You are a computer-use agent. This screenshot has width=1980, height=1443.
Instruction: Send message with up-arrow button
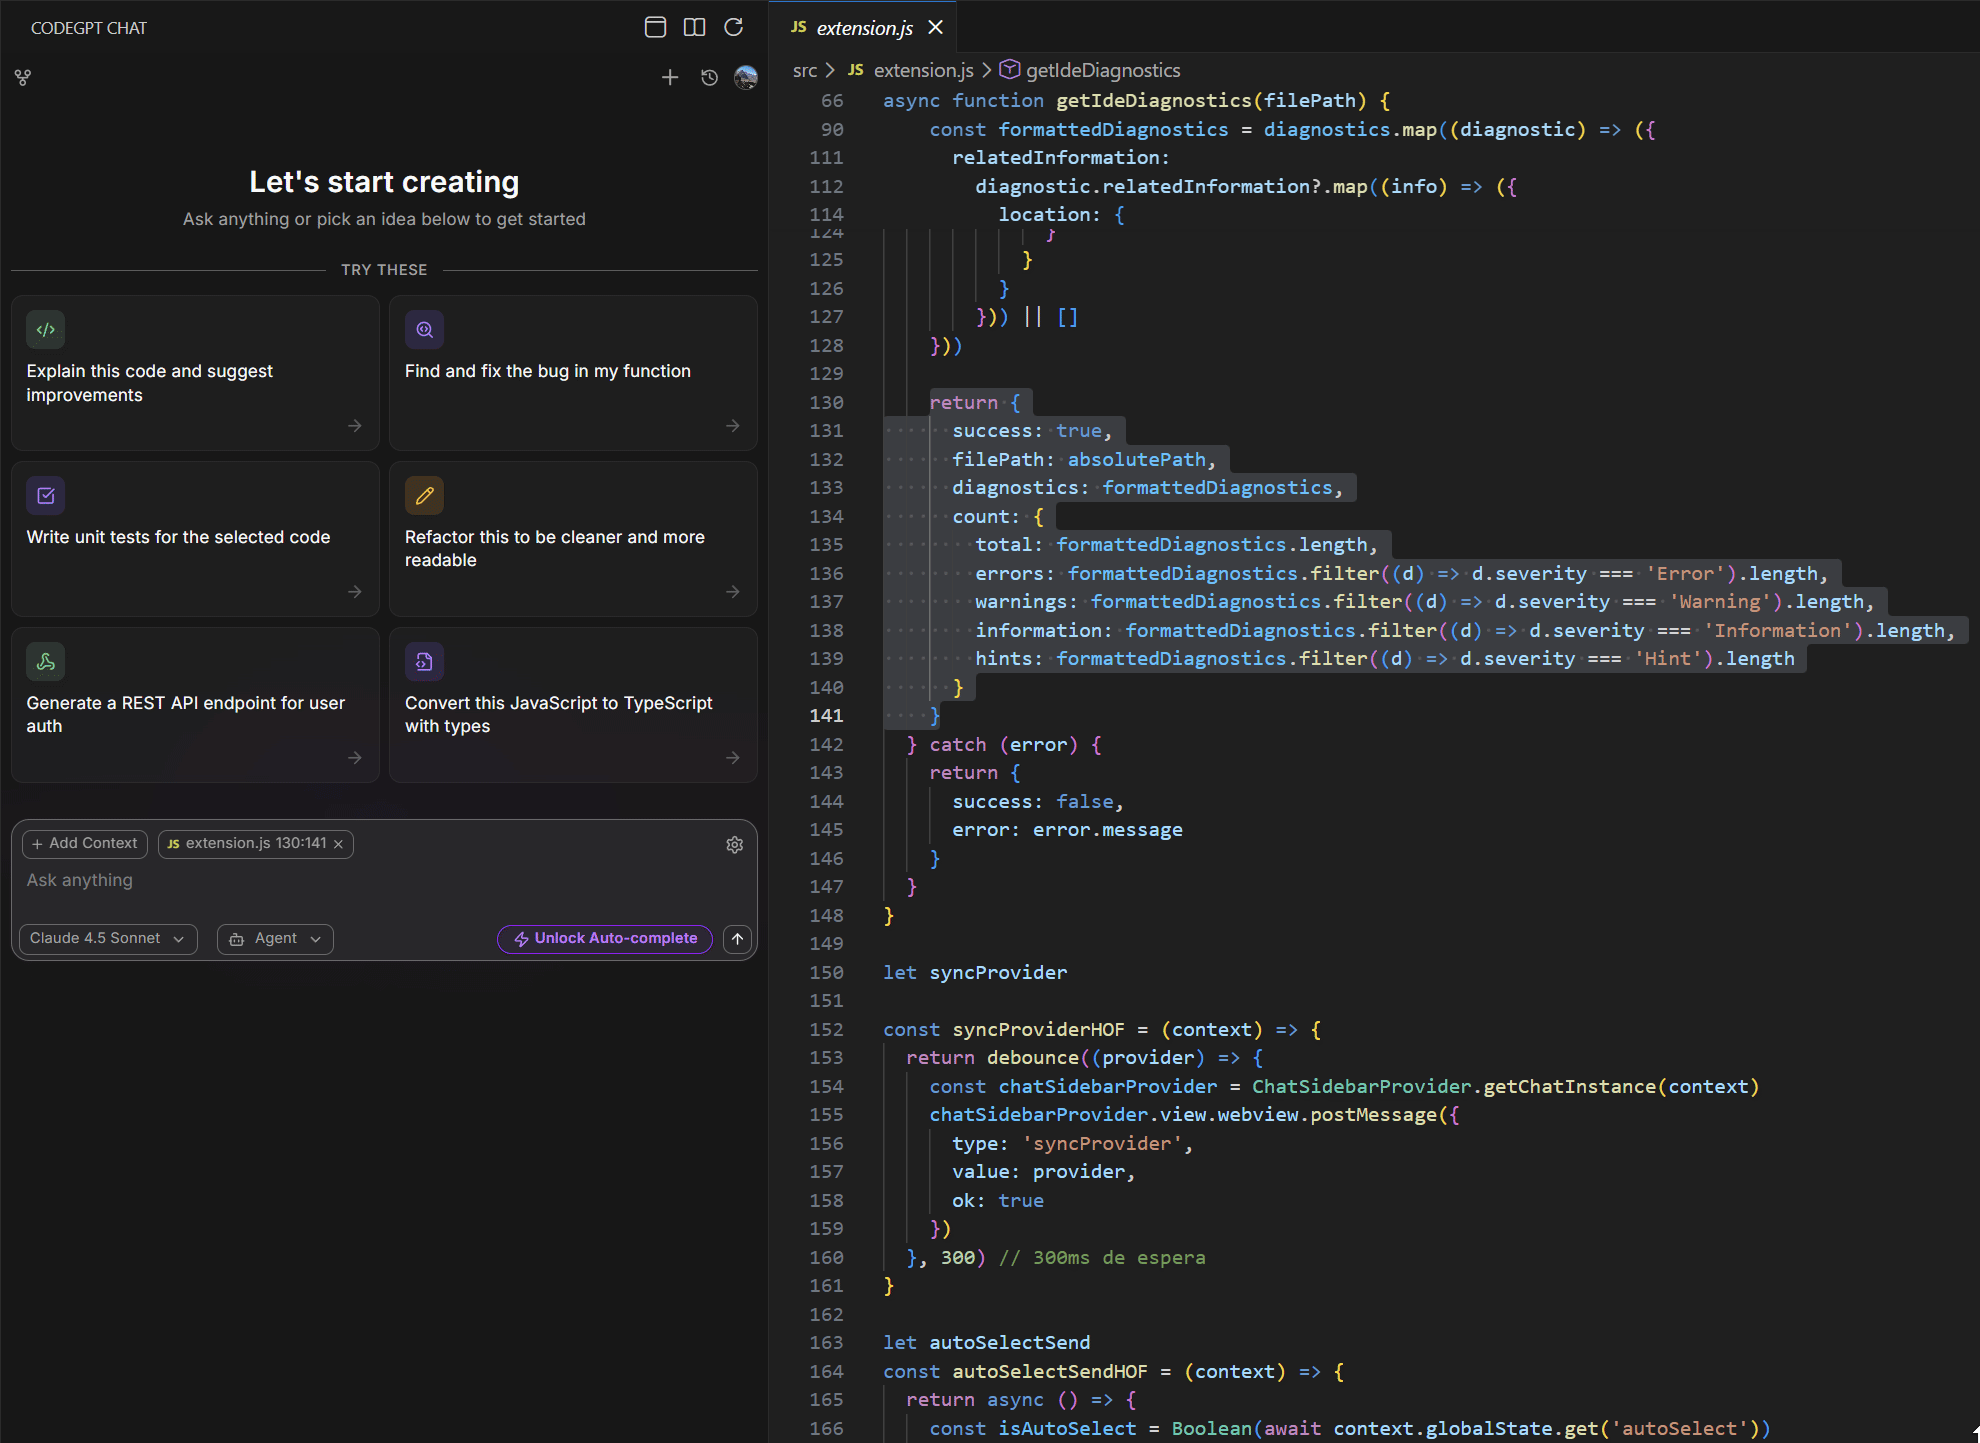pyautogui.click(x=737, y=939)
